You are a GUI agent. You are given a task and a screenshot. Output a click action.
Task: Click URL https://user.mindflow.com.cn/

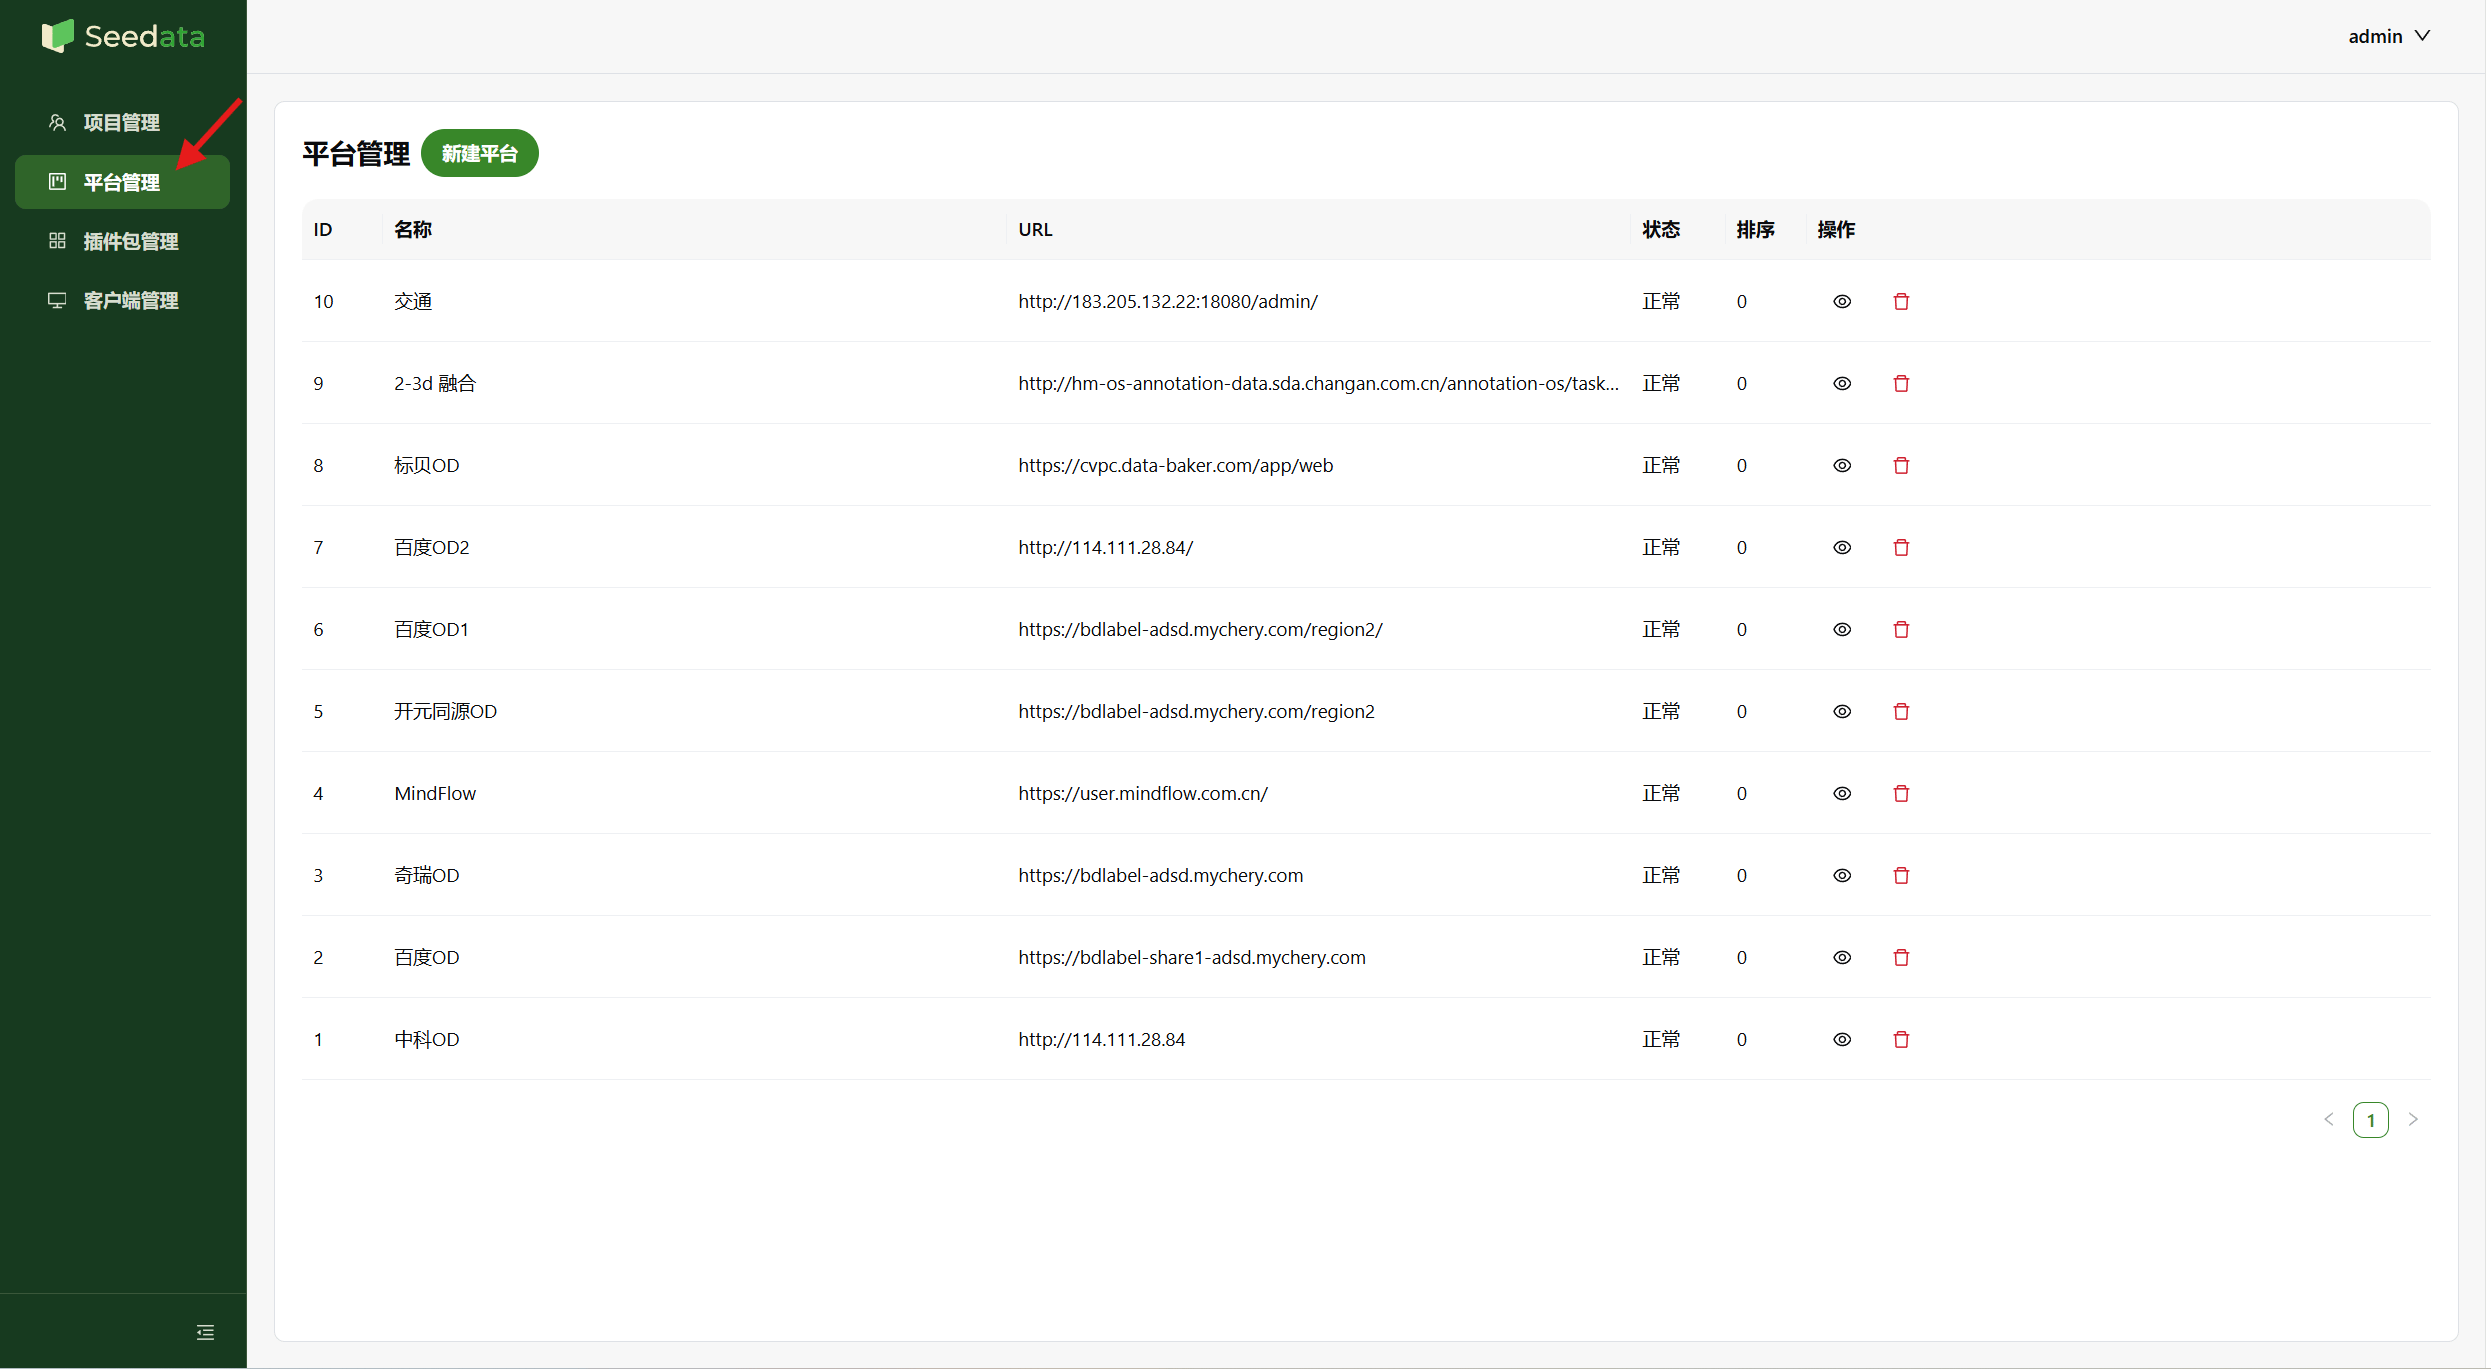point(1142,793)
